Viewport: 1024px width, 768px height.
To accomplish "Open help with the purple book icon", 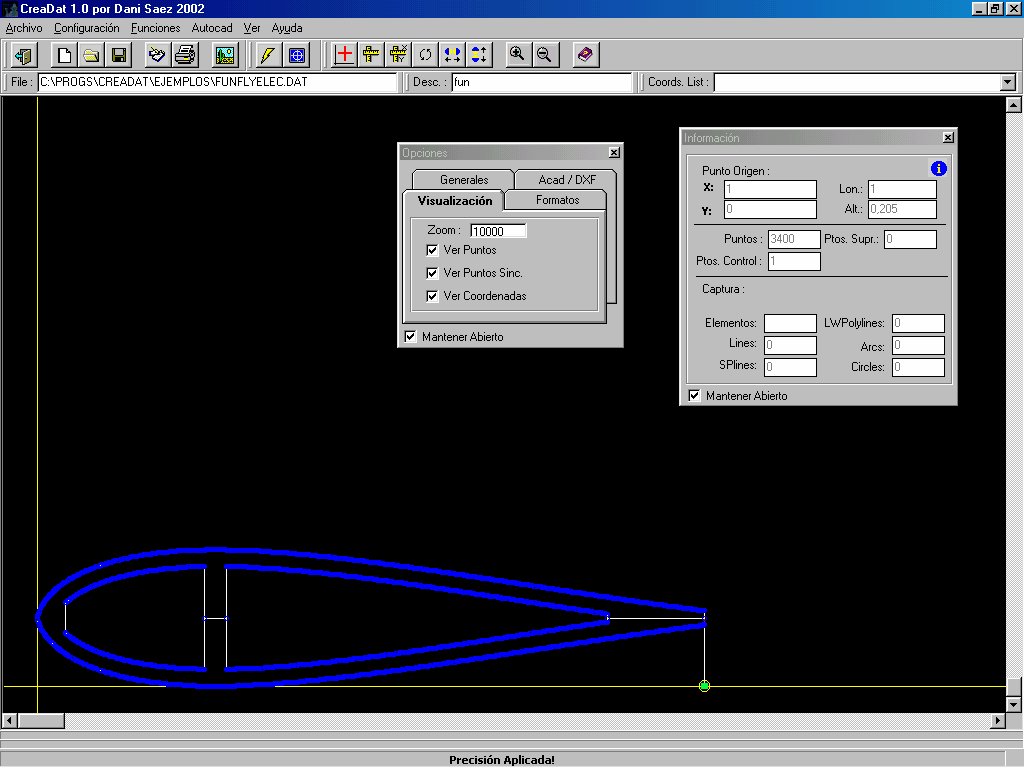I will [x=585, y=55].
